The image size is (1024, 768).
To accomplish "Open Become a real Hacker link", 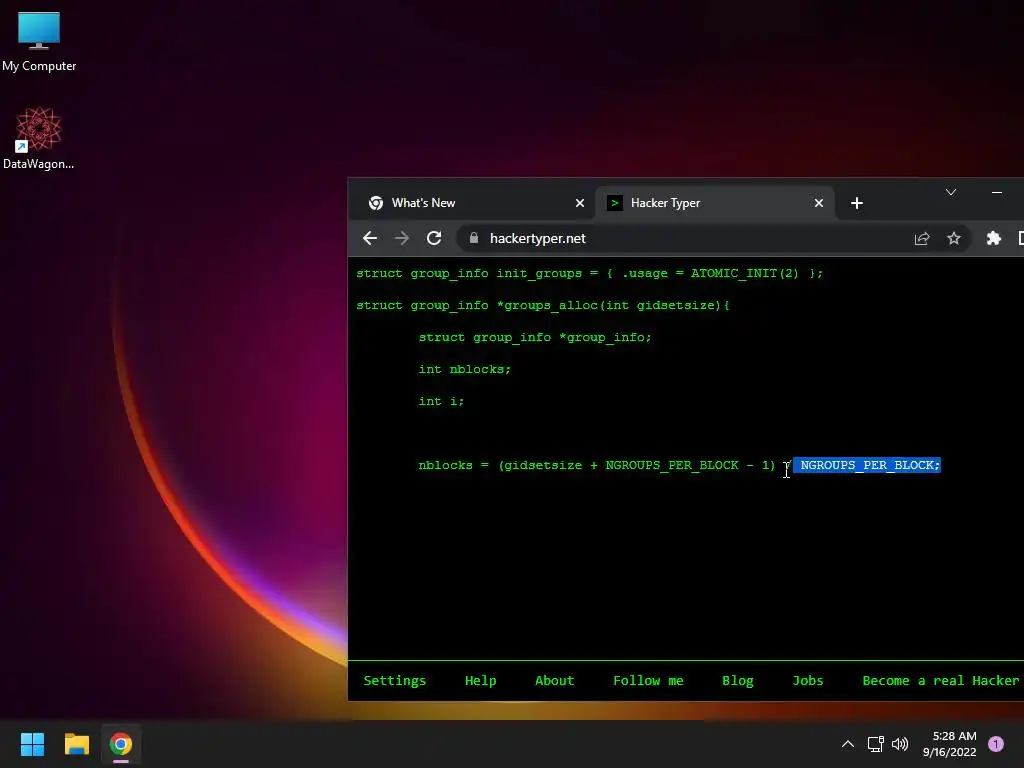I will coord(940,680).
